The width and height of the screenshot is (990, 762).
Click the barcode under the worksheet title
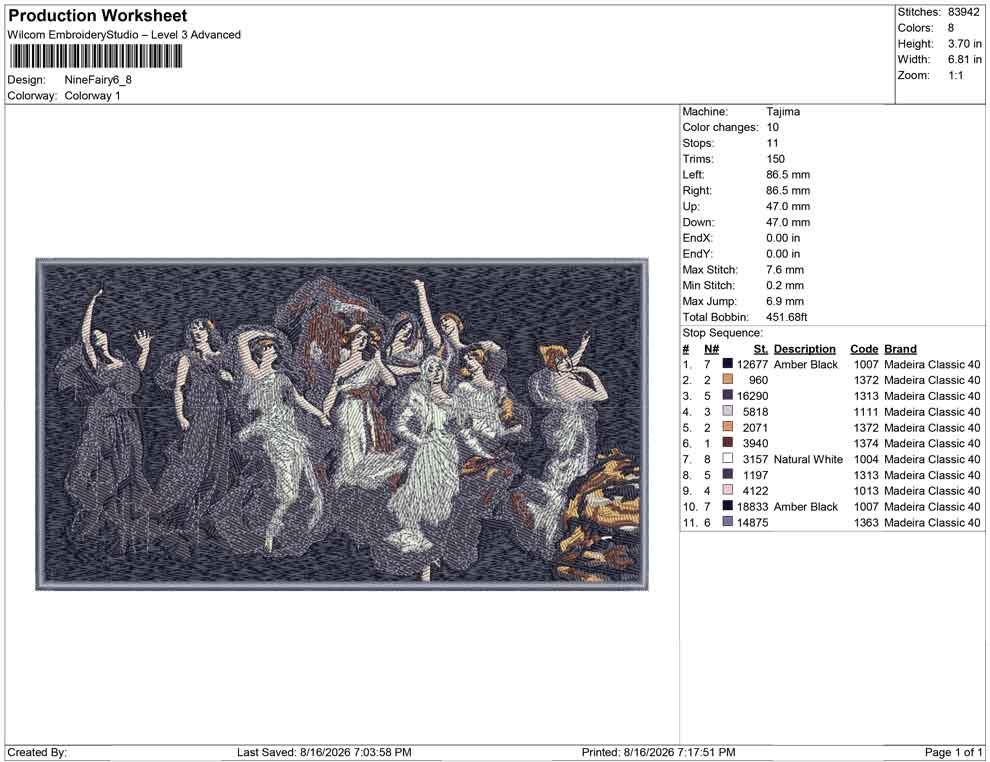(96, 56)
